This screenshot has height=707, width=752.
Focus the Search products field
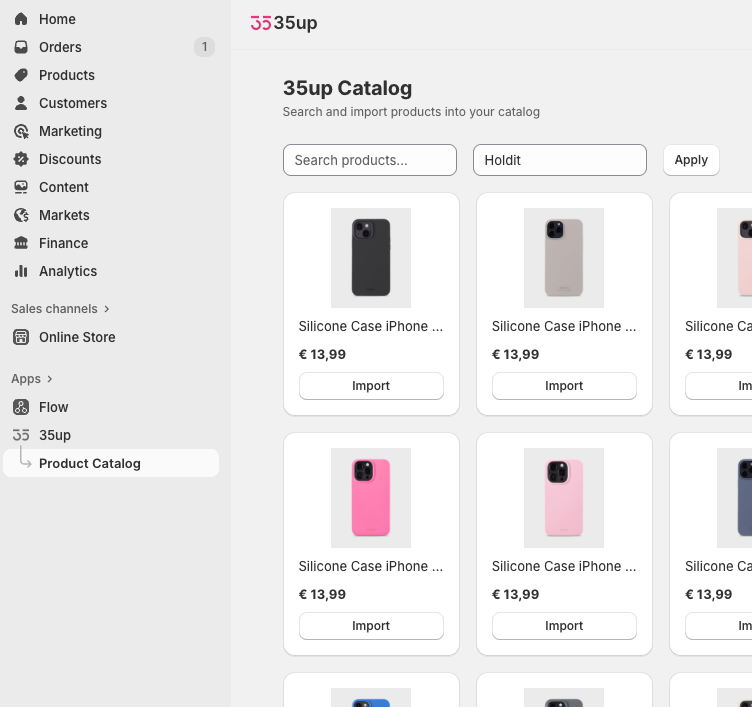point(370,160)
